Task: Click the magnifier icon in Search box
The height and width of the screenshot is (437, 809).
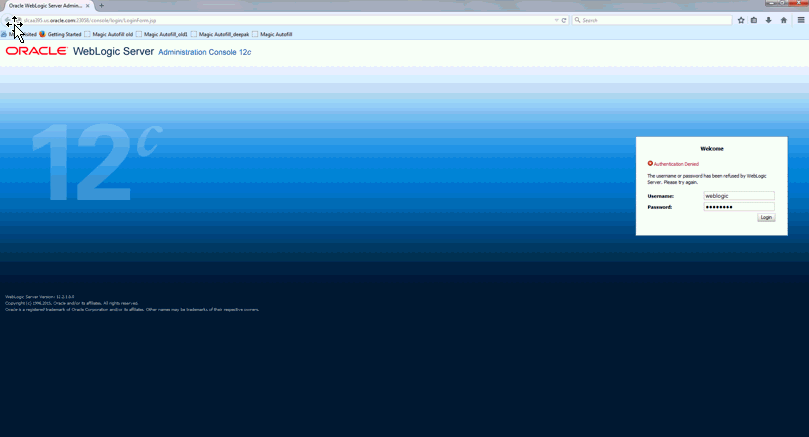Action: pos(577,20)
